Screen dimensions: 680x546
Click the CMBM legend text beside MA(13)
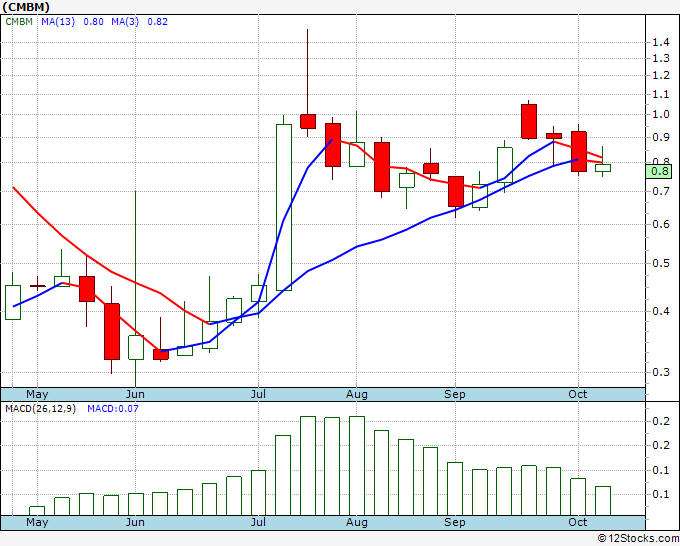point(20,22)
